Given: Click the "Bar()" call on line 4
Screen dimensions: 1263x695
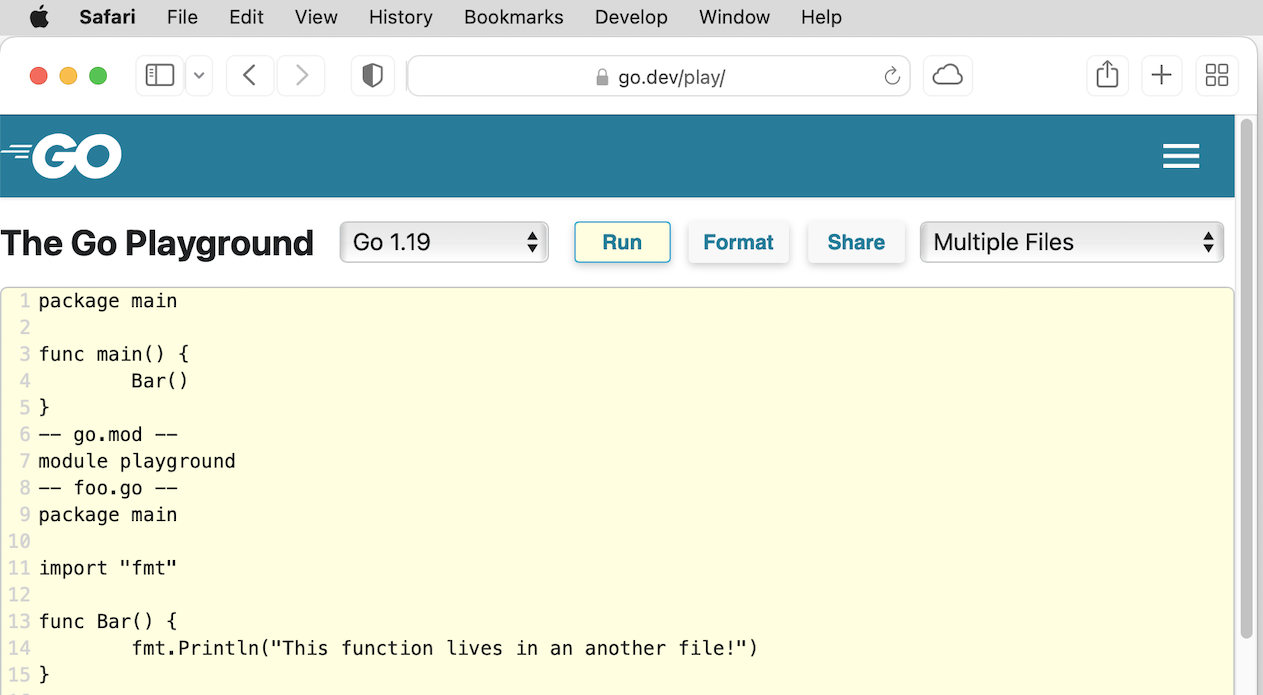Looking at the screenshot, I should coord(160,380).
